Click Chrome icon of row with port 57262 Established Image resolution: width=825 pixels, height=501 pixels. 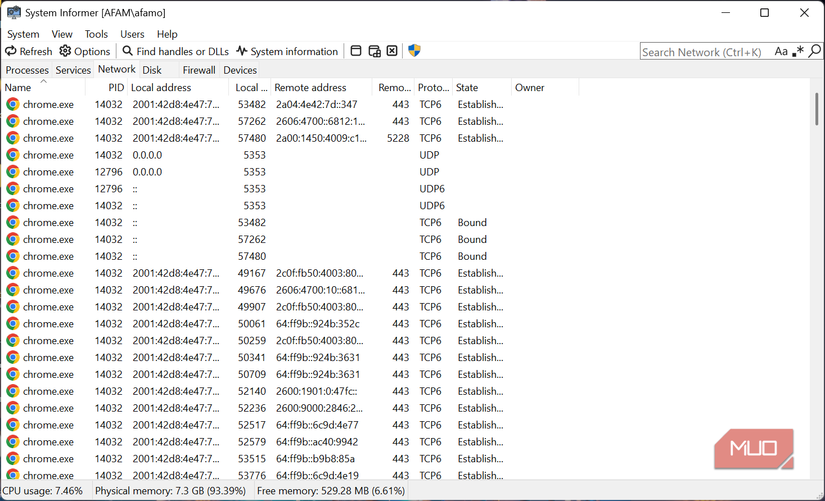(x=13, y=121)
